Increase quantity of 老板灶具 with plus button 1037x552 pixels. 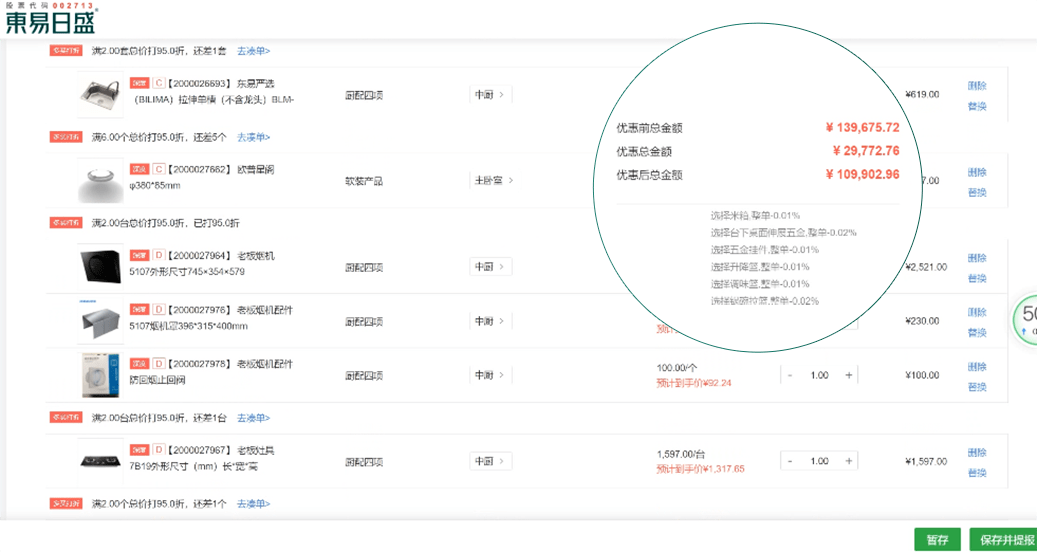849,461
